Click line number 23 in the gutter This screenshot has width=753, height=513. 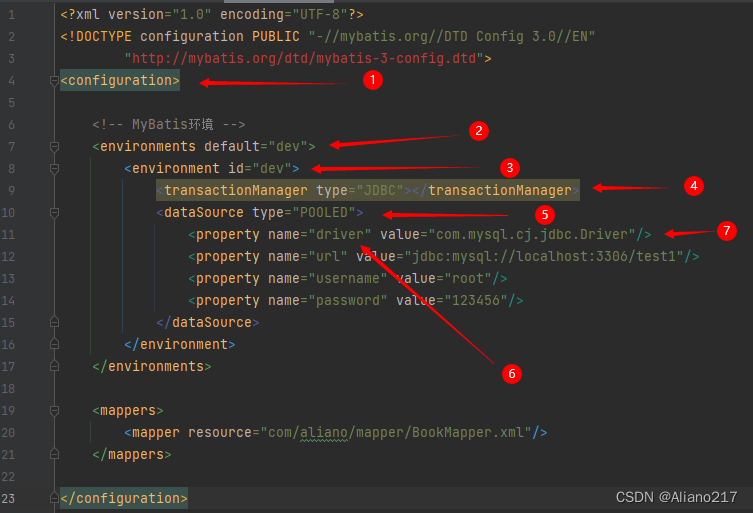[x=8, y=499]
